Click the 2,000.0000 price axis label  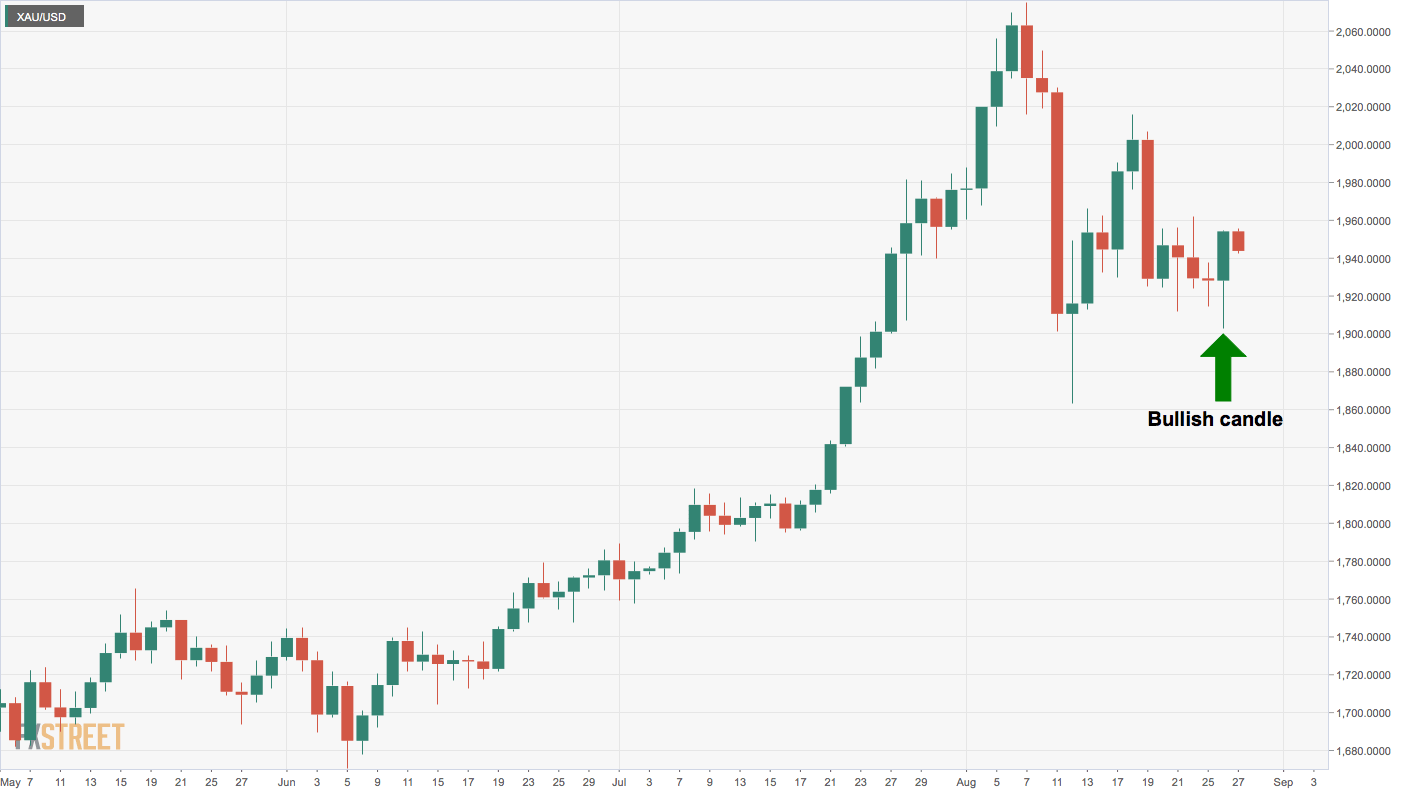click(1362, 145)
